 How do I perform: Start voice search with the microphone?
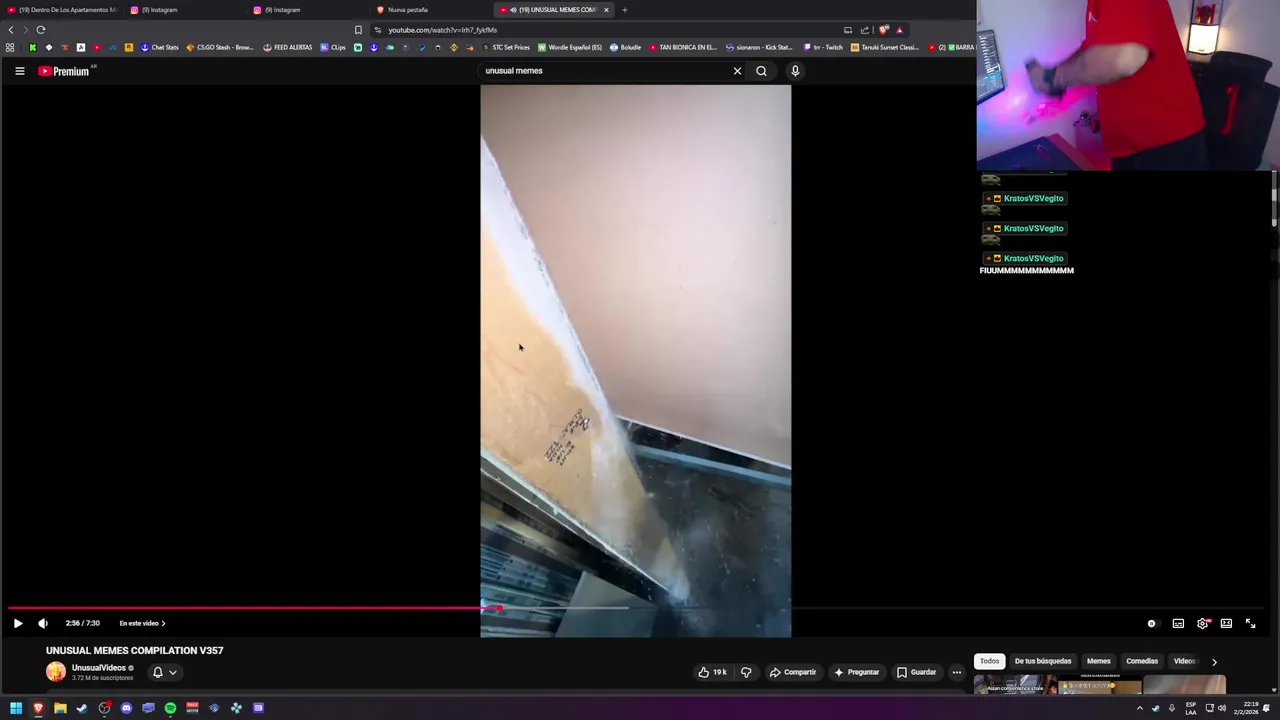tap(795, 71)
